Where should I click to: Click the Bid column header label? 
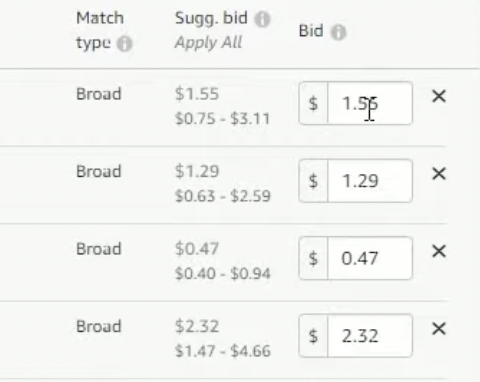tap(311, 31)
